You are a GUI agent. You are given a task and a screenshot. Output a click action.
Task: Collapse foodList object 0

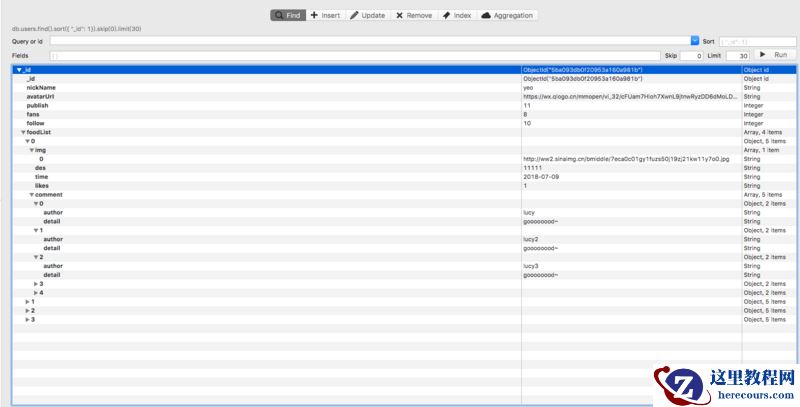tap(28, 141)
